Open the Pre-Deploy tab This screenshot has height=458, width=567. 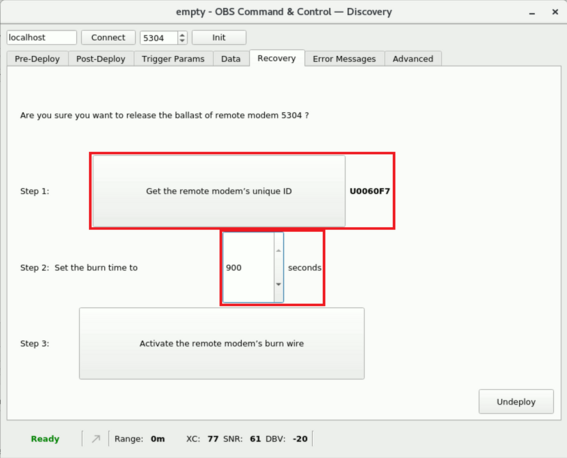pyautogui.click(x=37, y=59)
